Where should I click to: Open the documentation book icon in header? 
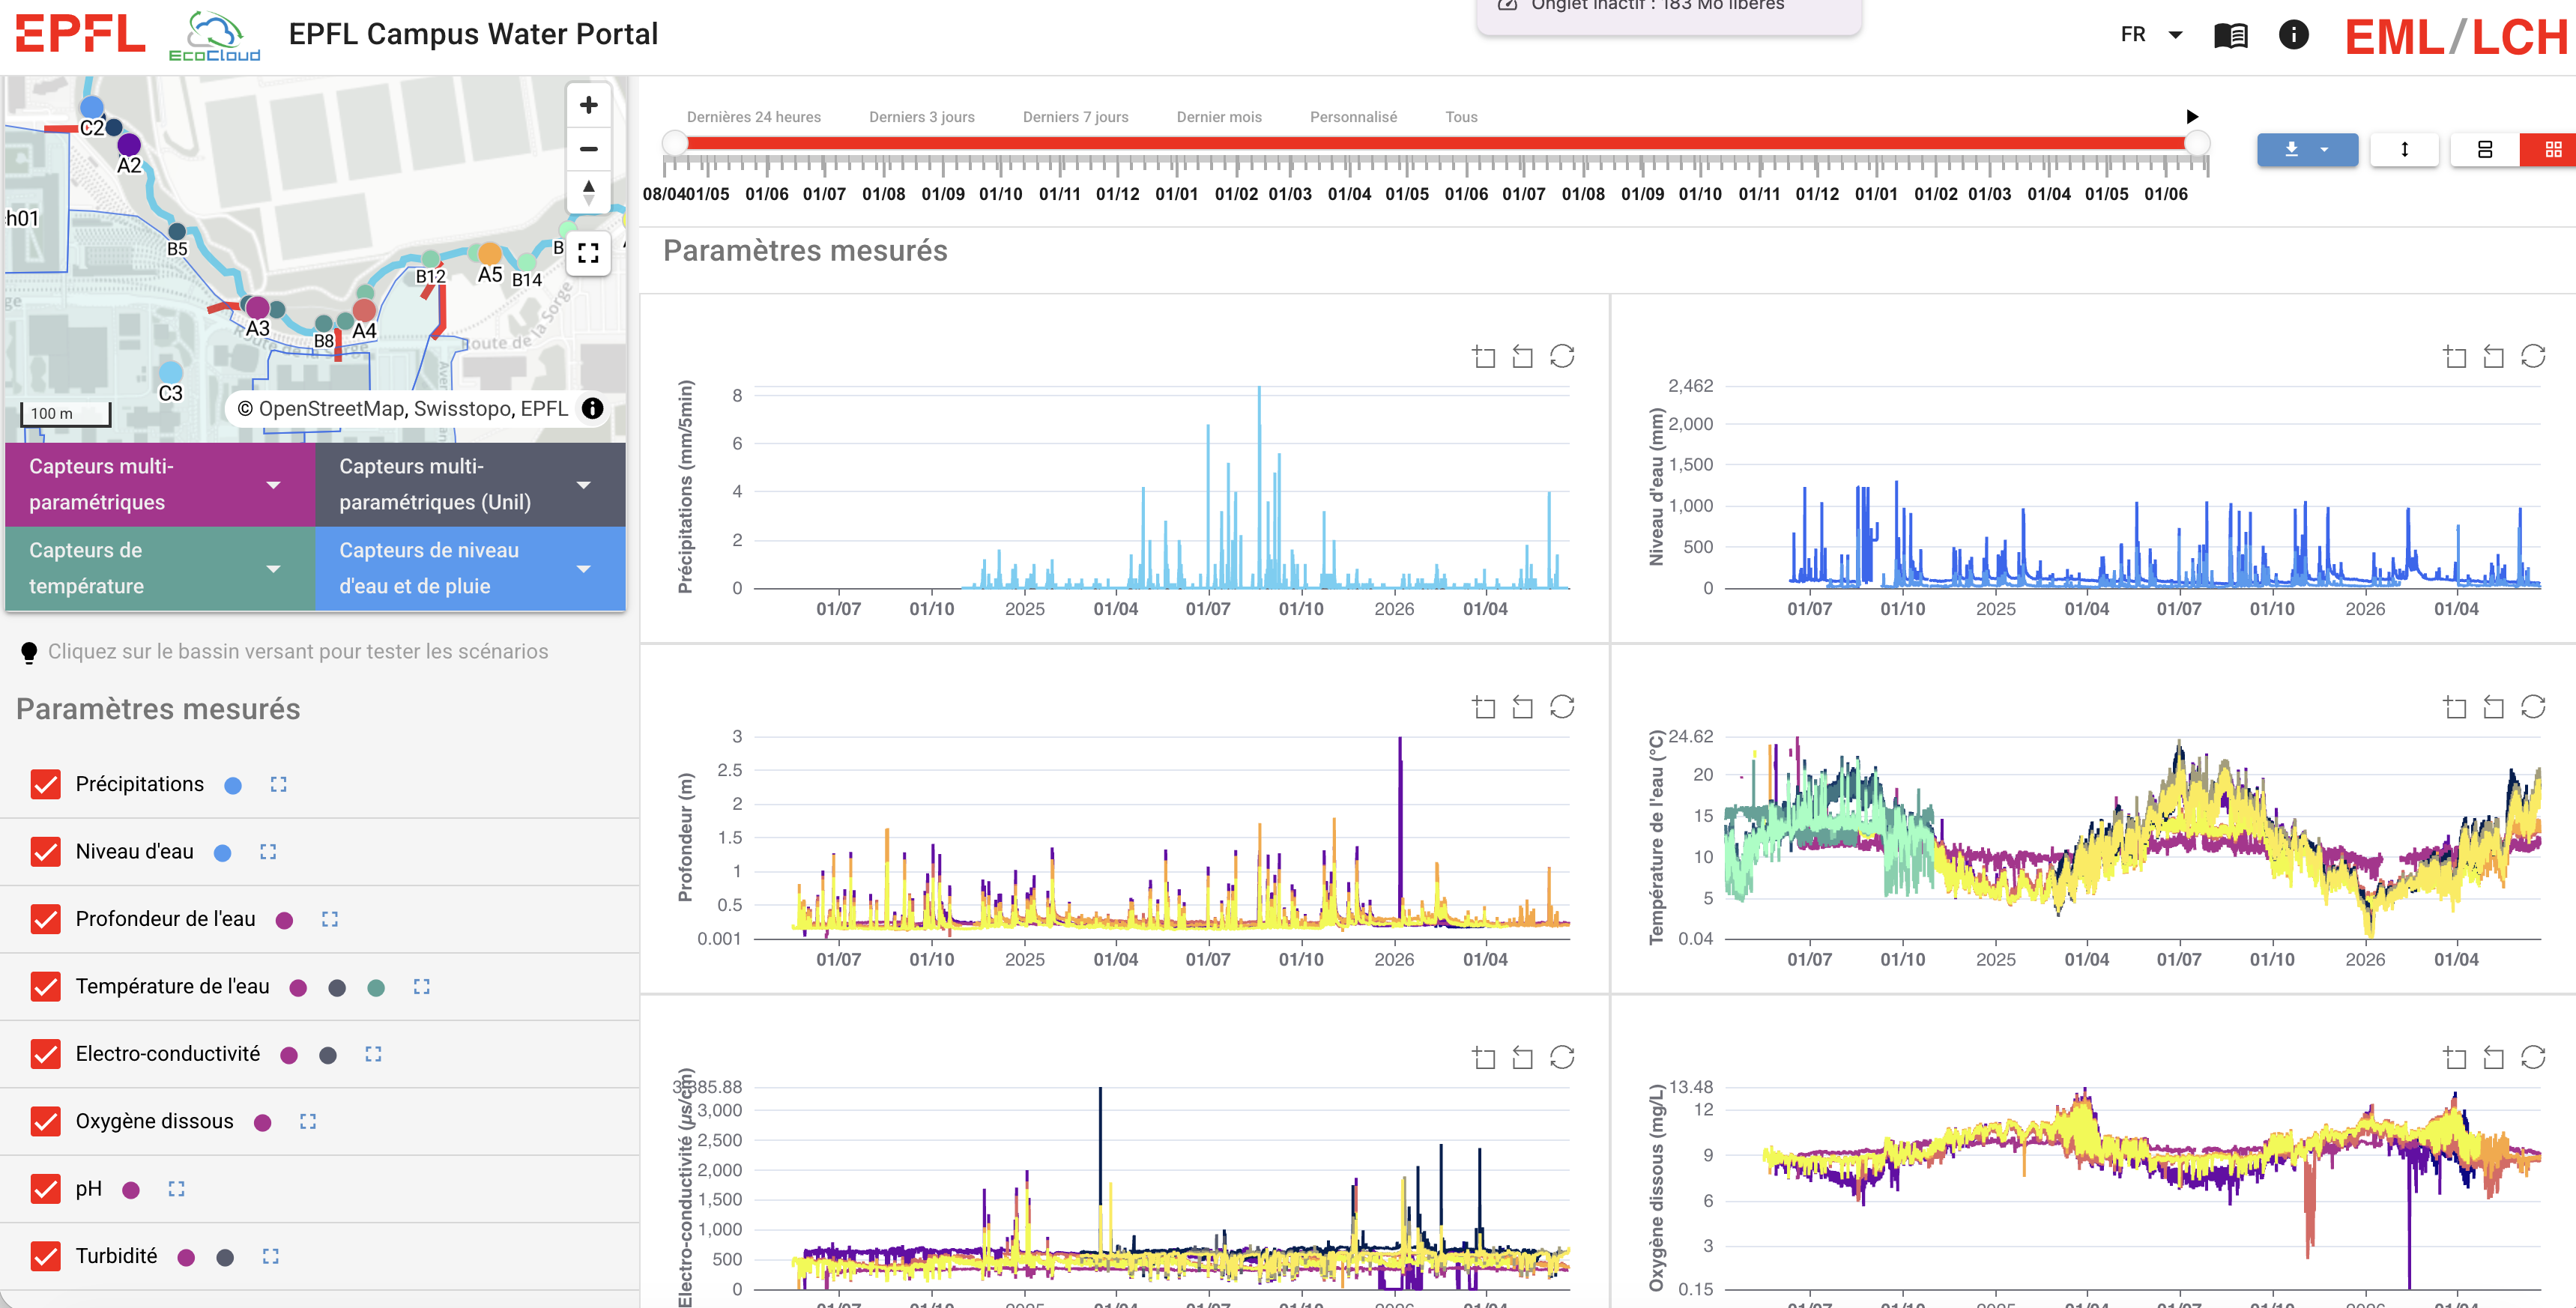pos(2230,35)
